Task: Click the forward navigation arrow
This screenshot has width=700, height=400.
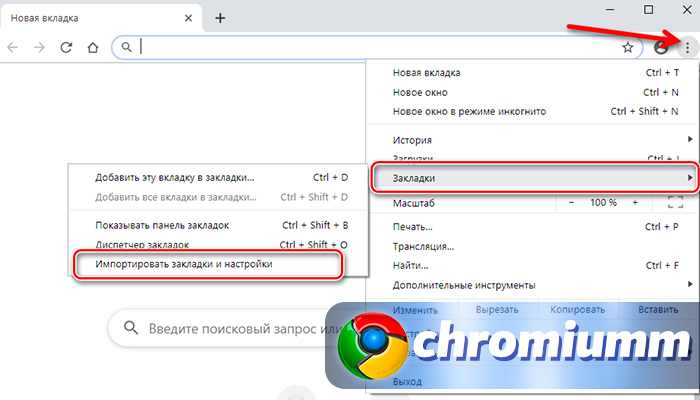Action: 39,47
